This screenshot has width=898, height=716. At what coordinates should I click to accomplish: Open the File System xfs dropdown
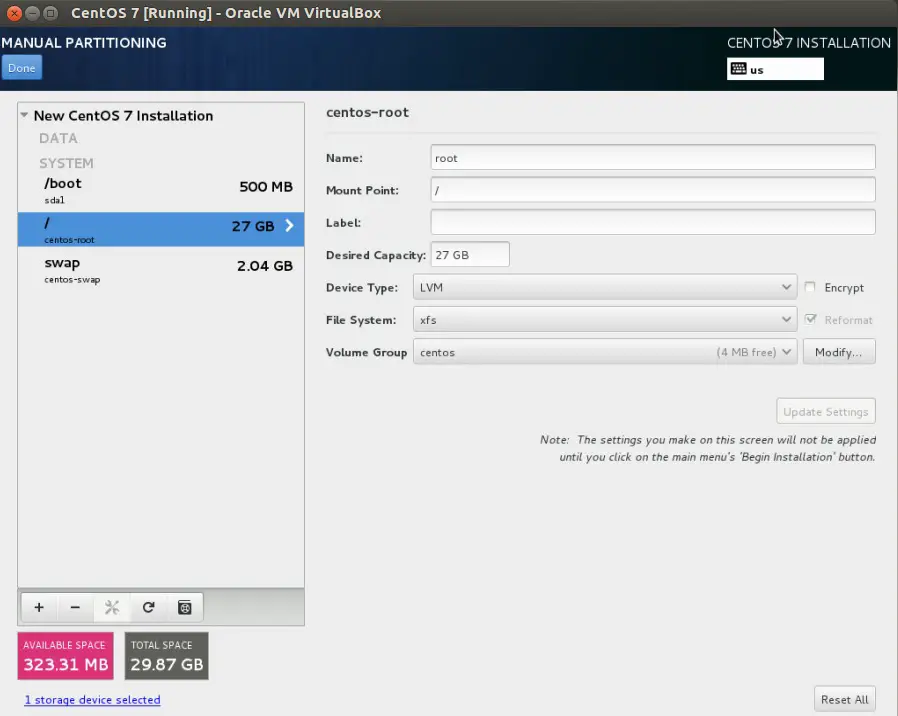(x=605, y=320)
